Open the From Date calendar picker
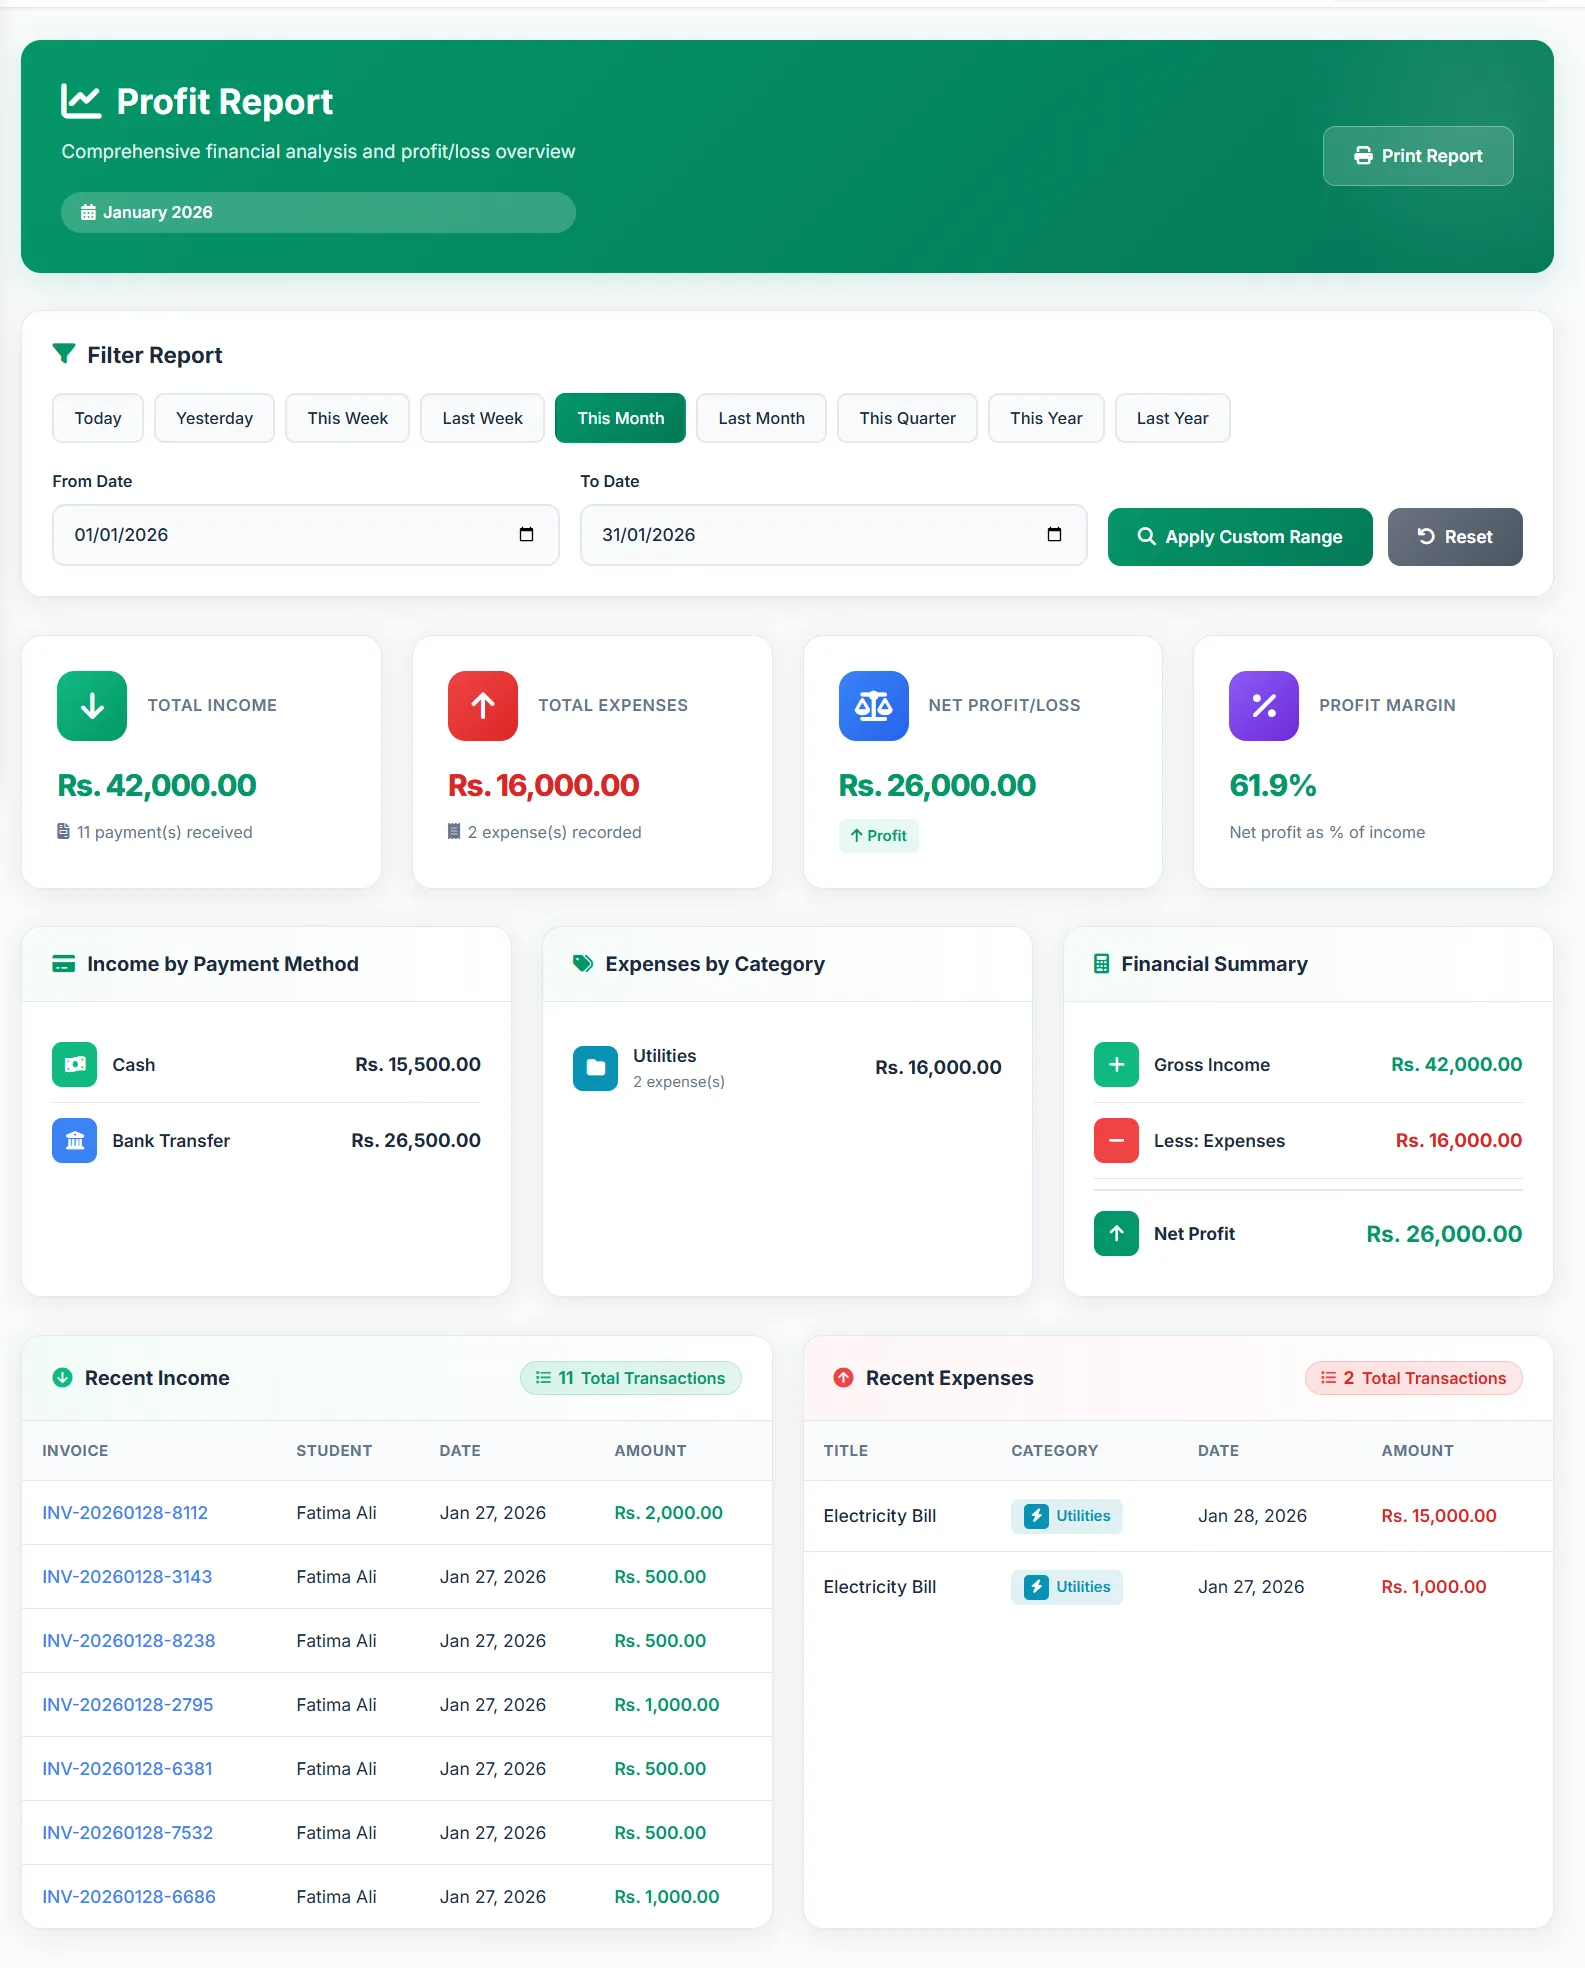This screenshot has height=1968, width=1585. click(x=526, y=535)
